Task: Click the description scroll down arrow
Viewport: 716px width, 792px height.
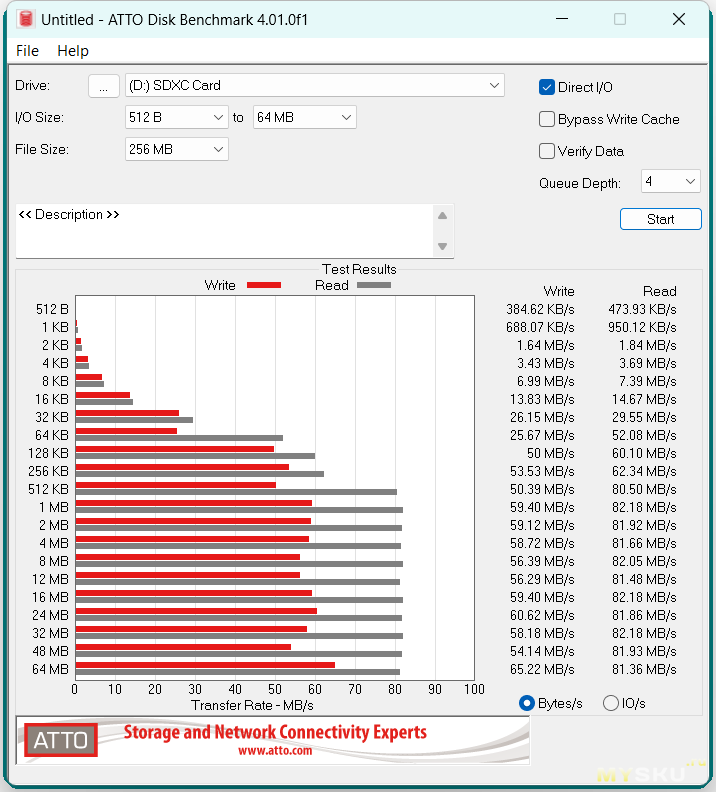Action: tap(442, 246)
